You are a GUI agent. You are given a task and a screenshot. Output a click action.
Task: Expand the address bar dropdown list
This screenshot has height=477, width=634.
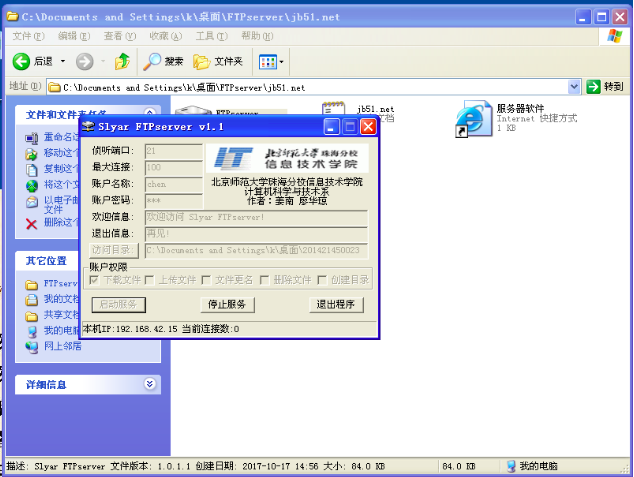574,87
